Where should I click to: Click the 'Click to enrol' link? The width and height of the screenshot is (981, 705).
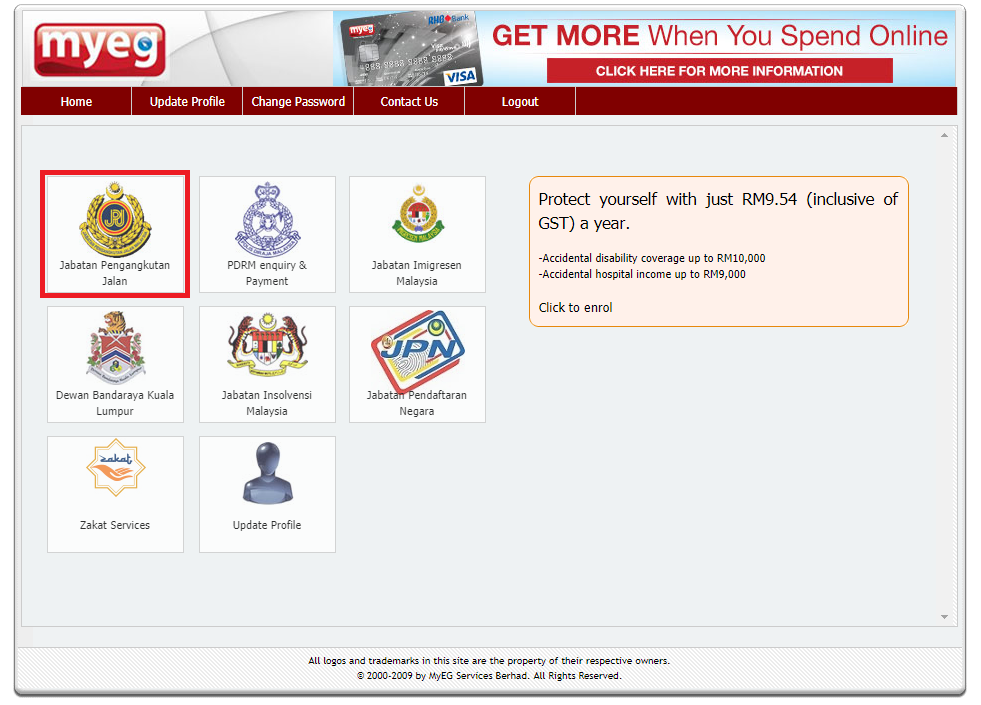(576, 308)
